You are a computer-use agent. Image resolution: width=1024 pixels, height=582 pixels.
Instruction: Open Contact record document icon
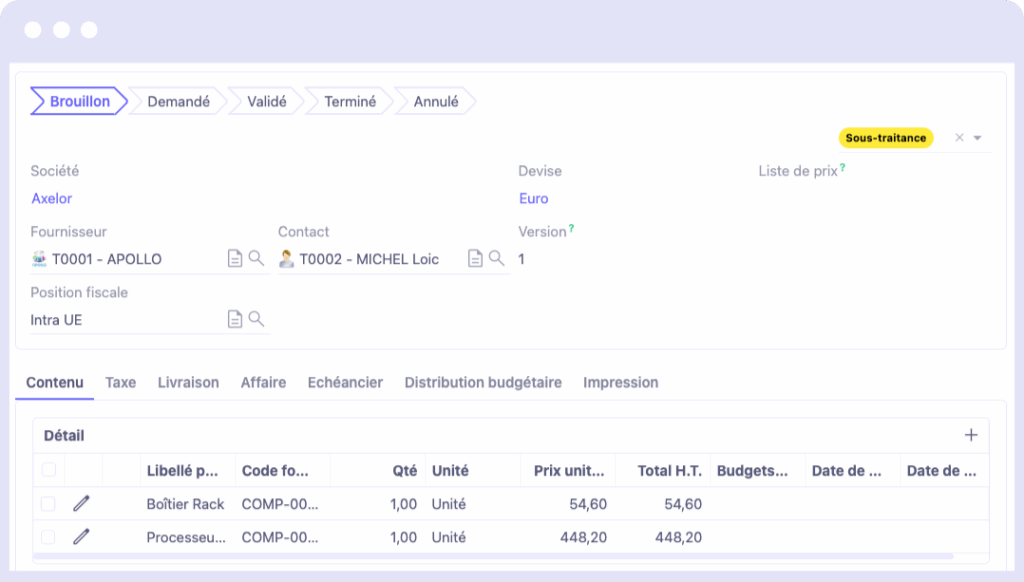click(x=475, y=259)
